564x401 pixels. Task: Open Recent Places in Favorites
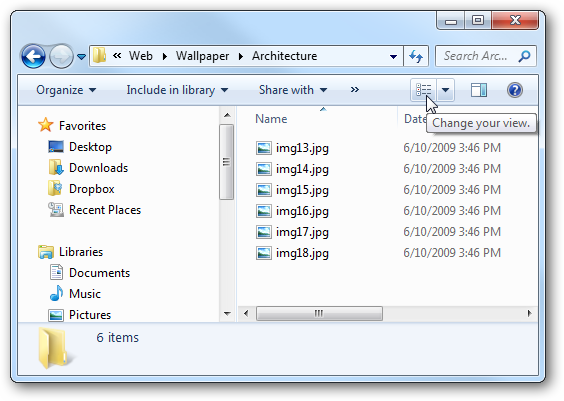[x=105, y=210]
